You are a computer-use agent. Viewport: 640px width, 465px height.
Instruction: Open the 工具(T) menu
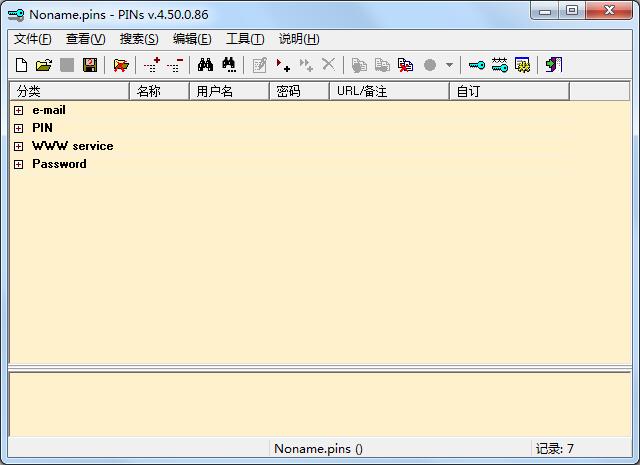click(x=245, y=39)
